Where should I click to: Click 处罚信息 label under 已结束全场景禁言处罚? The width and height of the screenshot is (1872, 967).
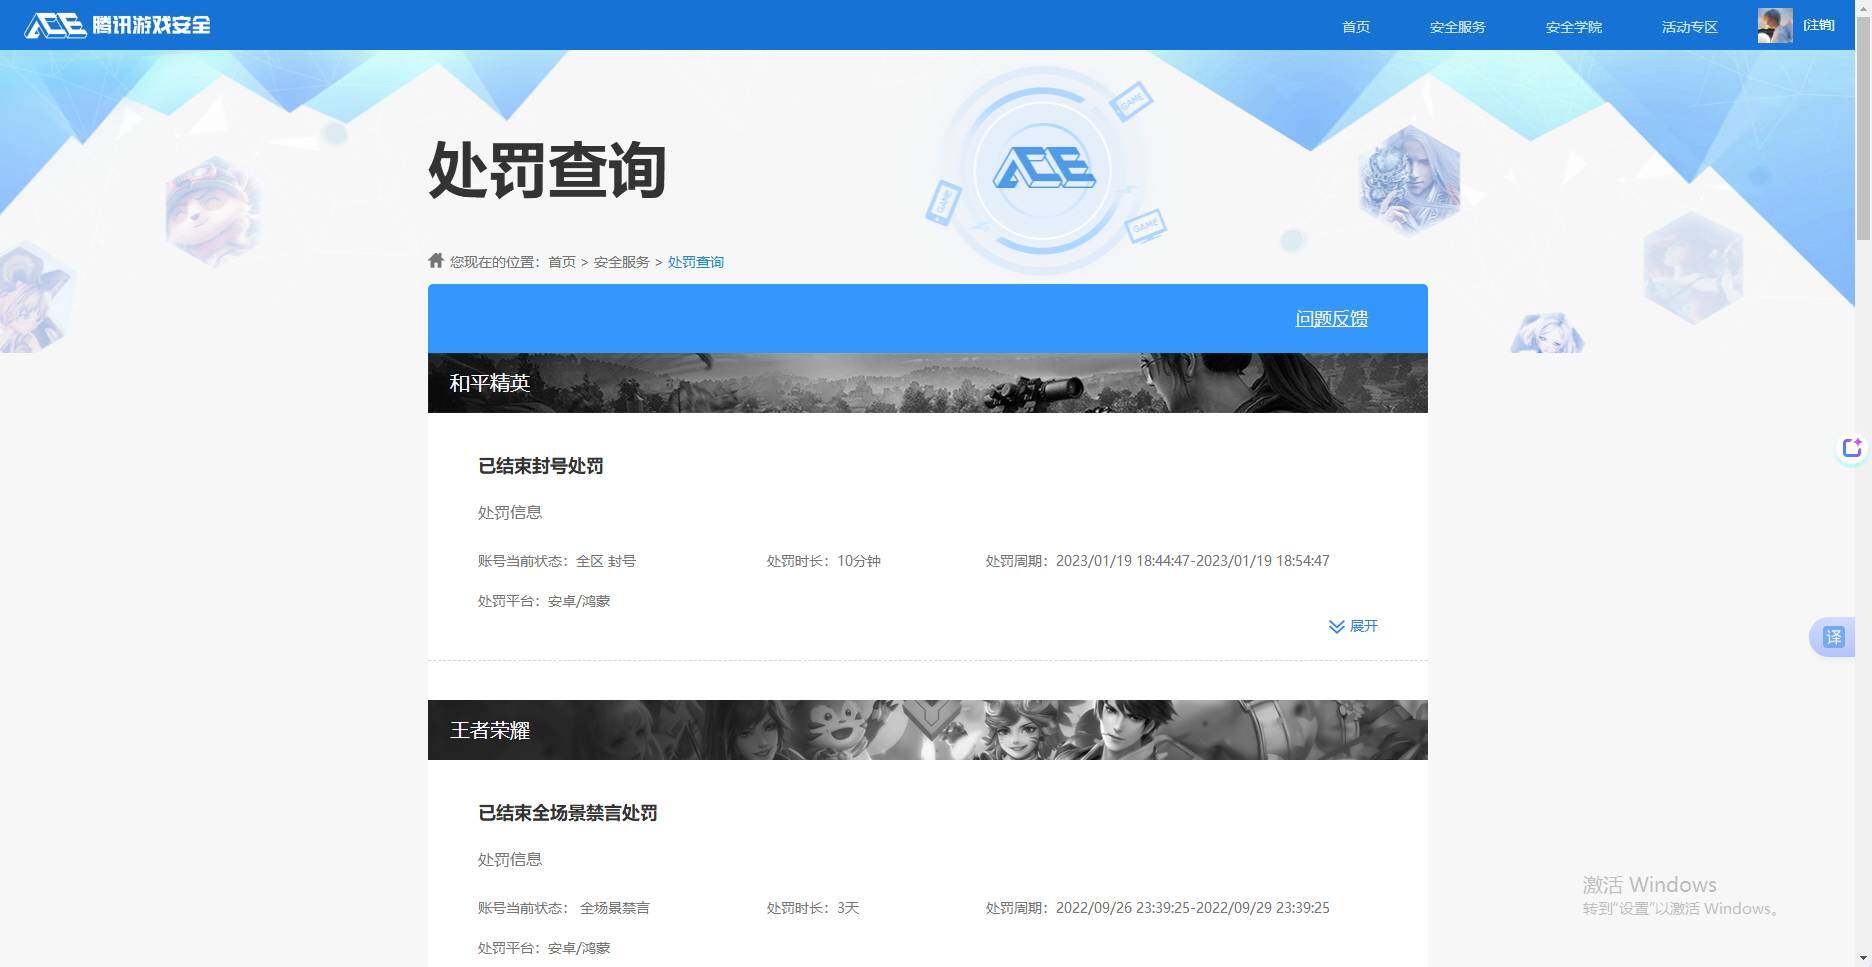click(510, 859)
